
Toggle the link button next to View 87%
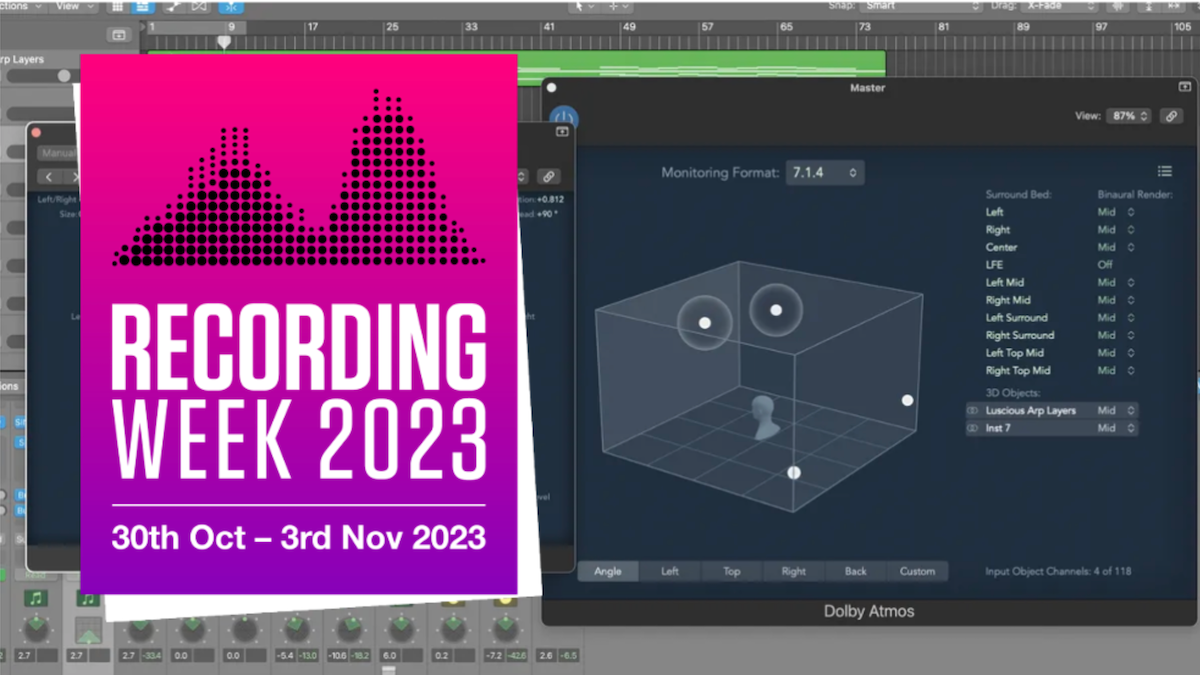pos(1170,116)
